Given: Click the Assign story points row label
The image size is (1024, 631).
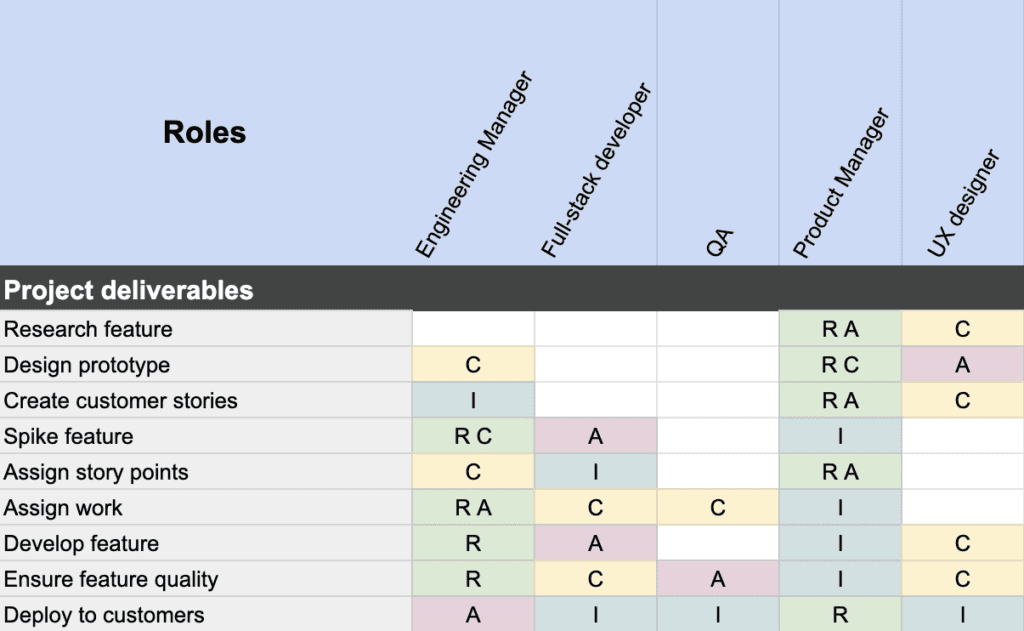Looking at the screenshot, I should (x=96, y=472).
